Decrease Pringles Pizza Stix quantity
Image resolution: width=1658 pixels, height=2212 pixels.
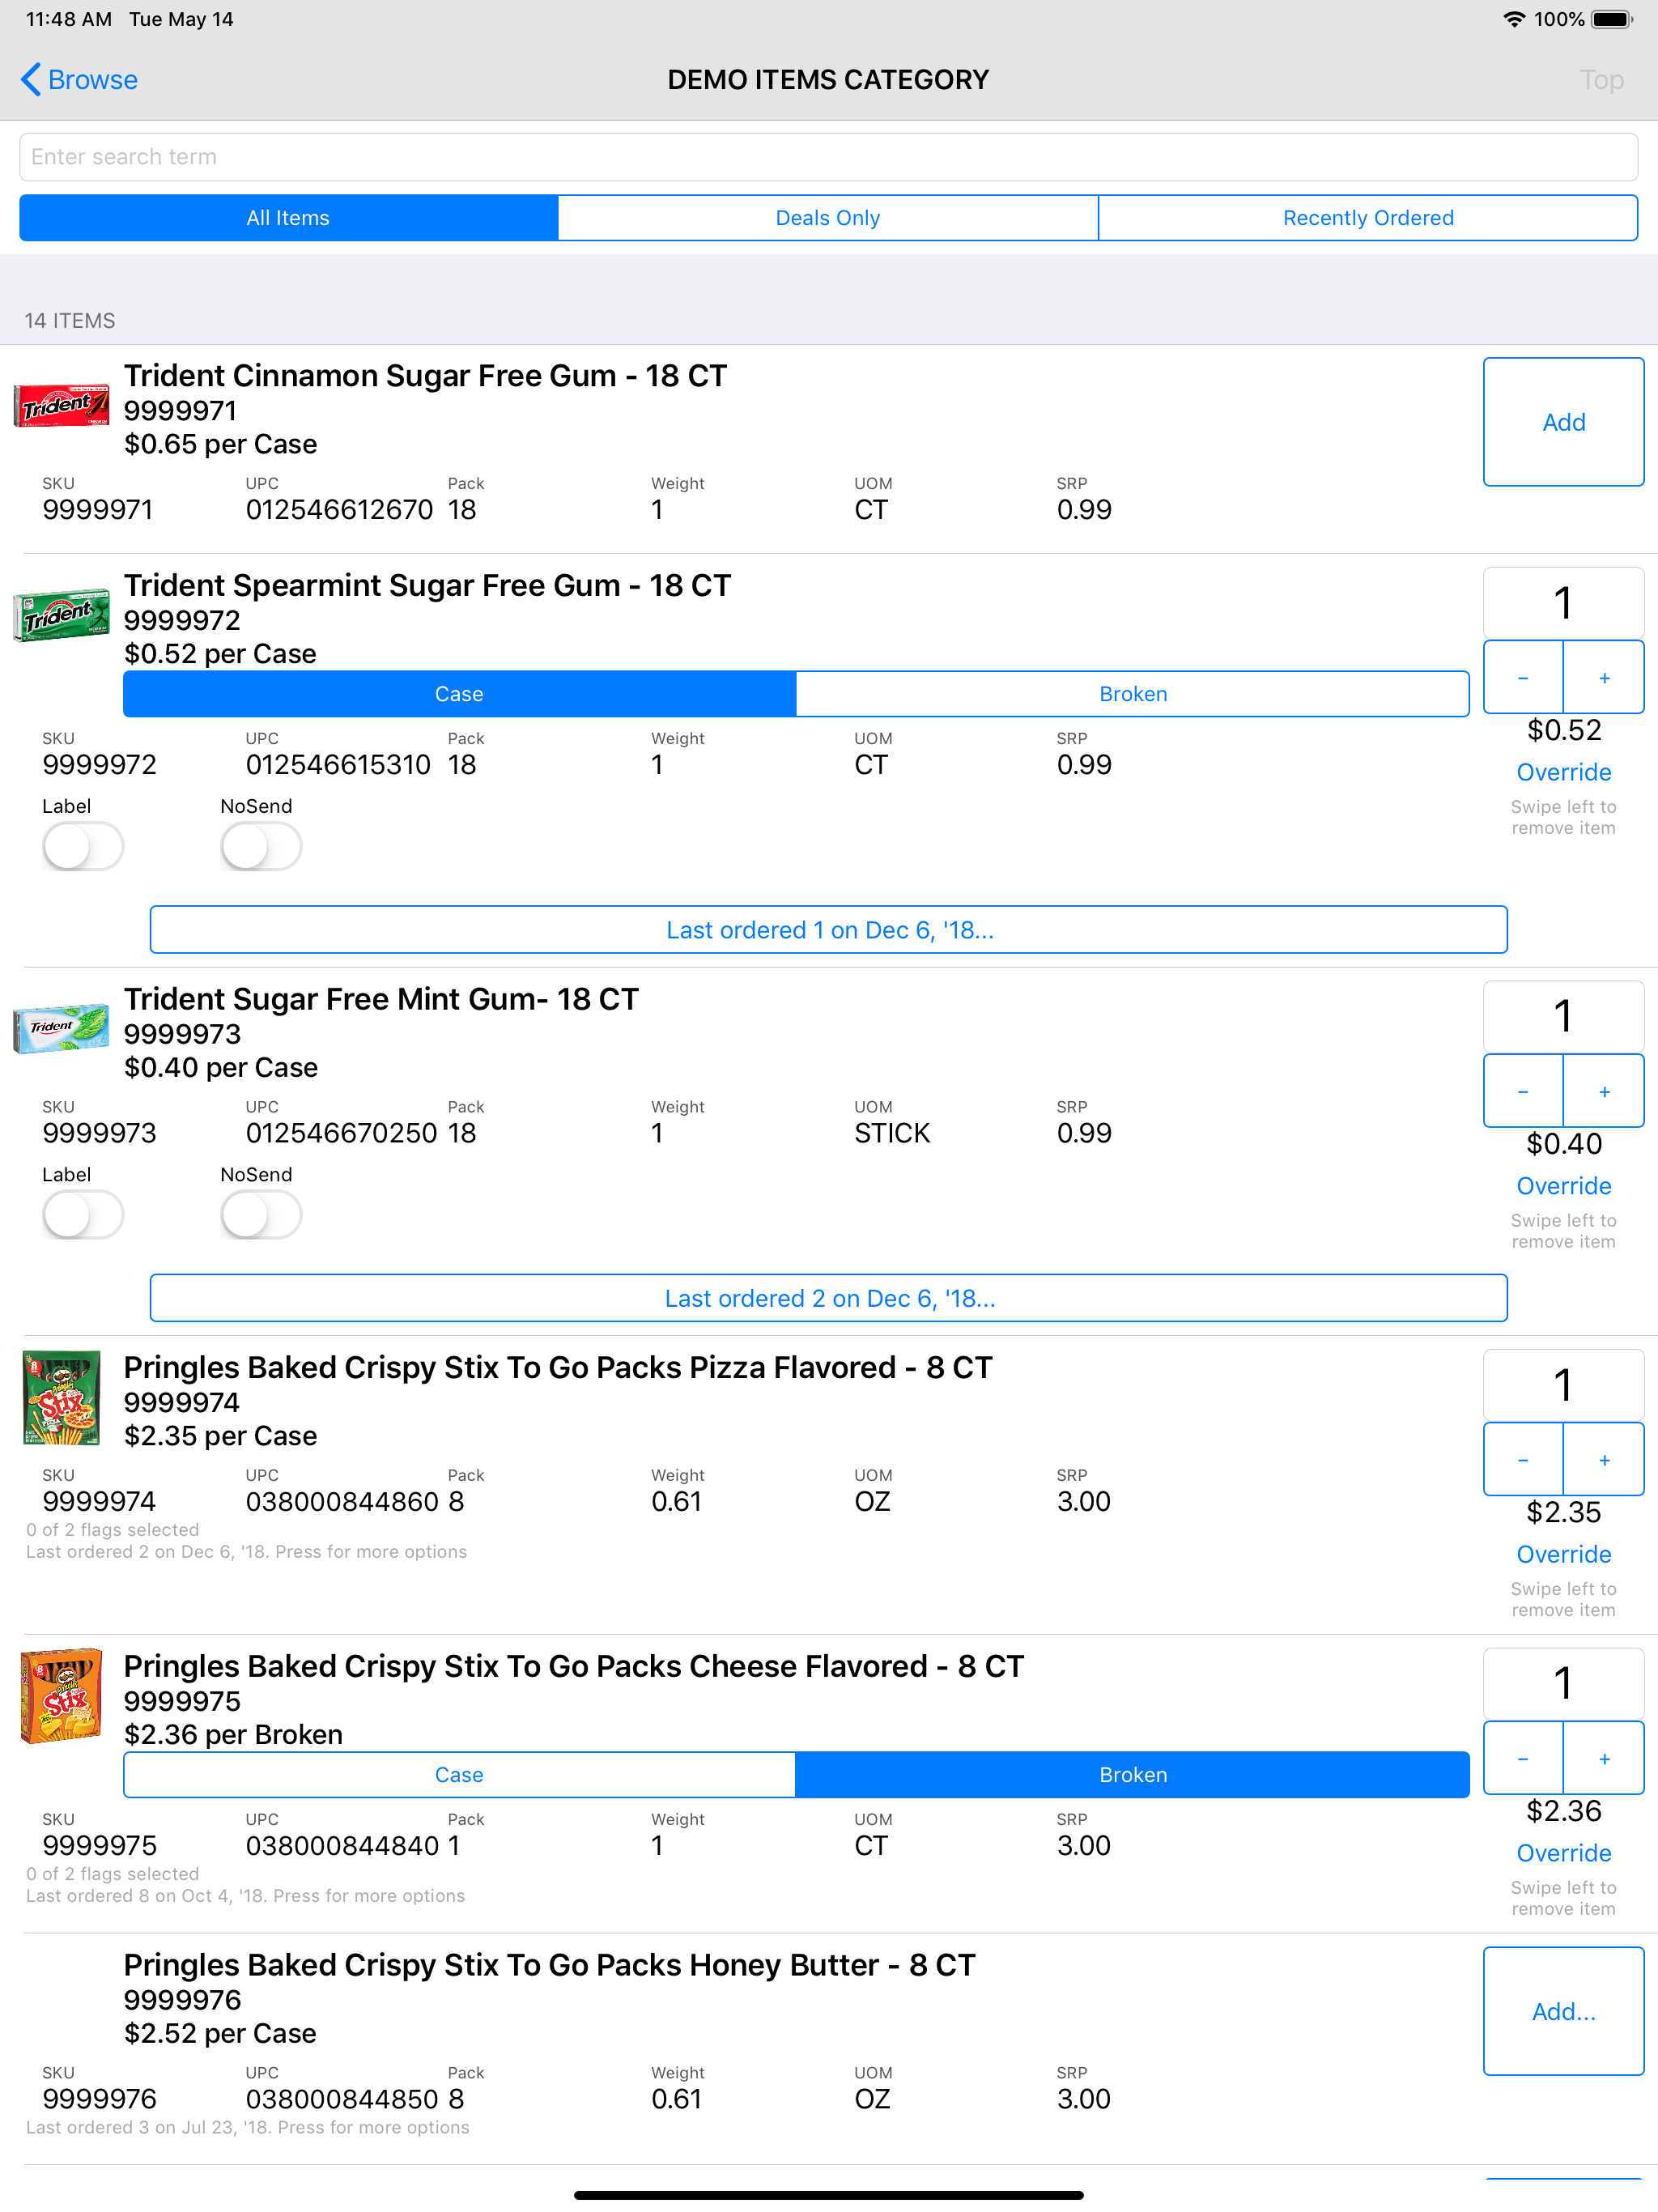coord(1523,1460)
